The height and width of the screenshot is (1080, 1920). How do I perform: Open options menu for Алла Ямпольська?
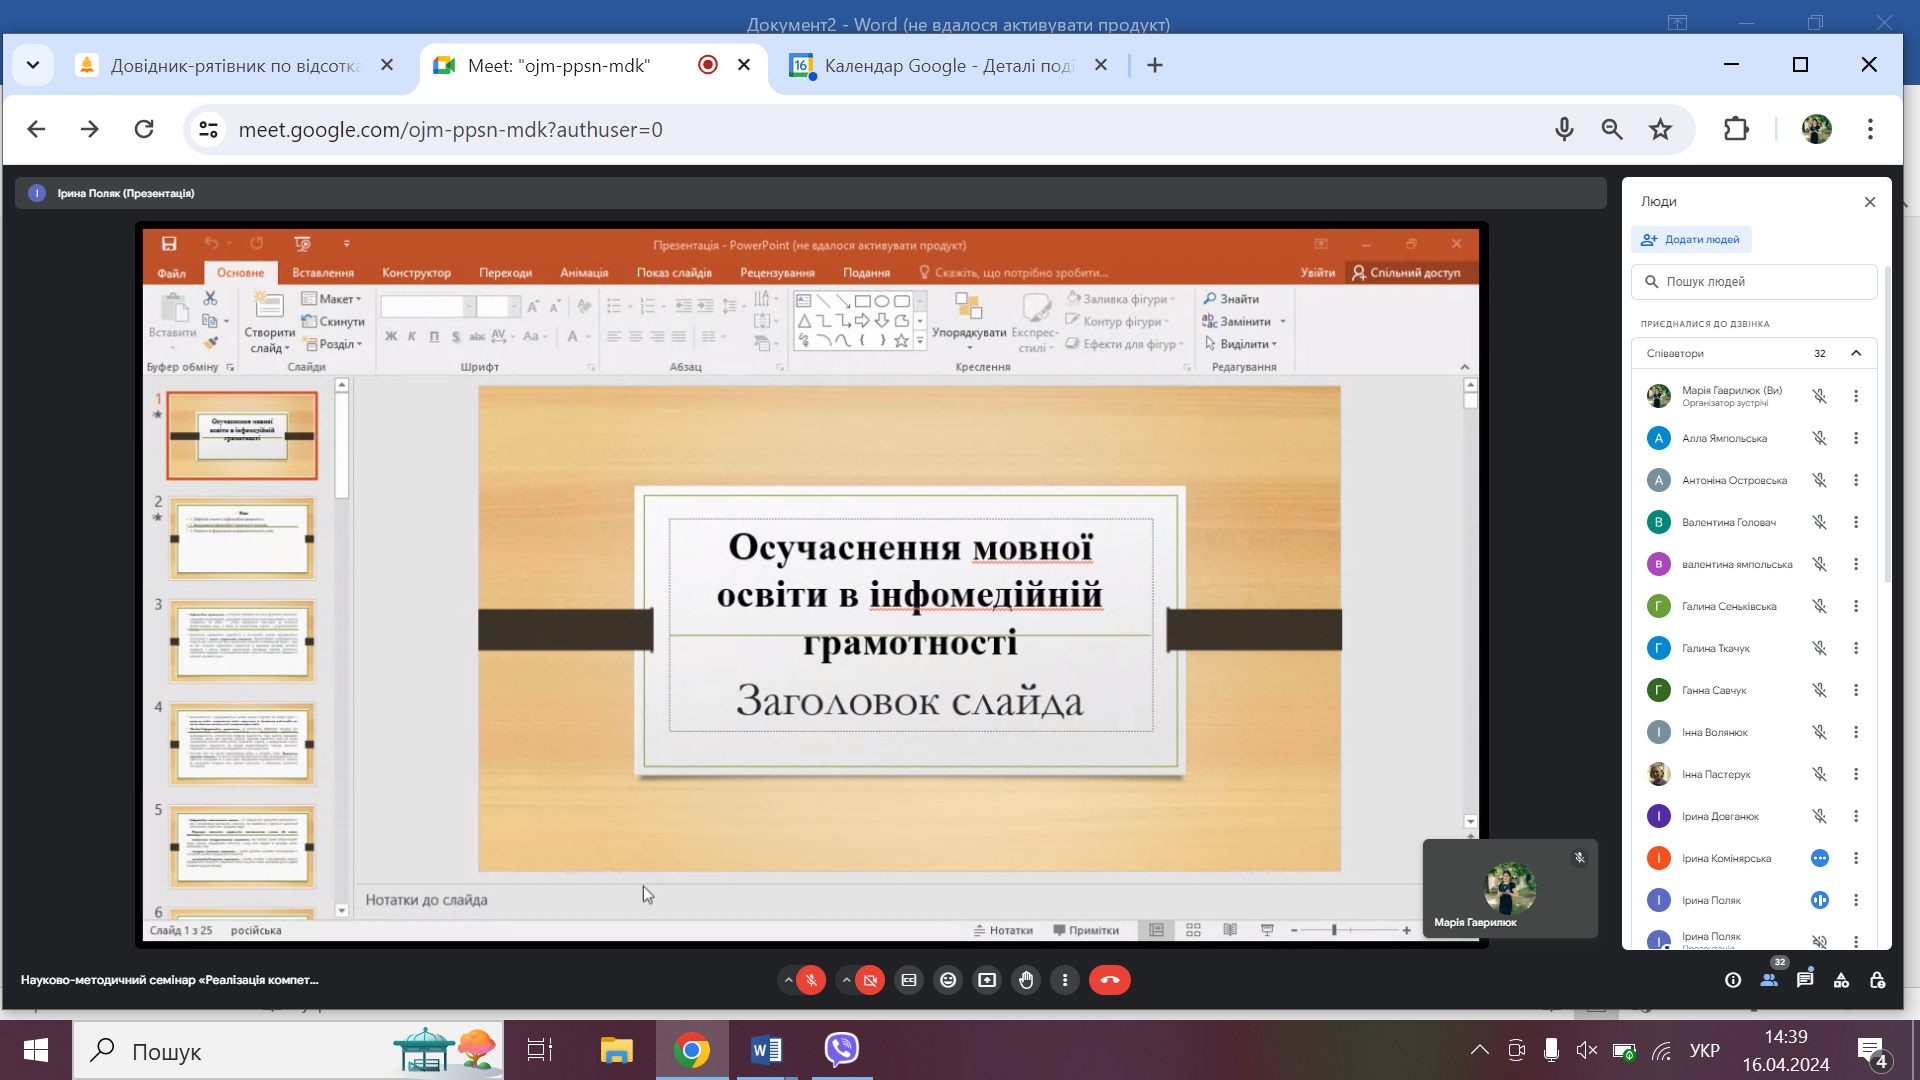pyautogui.click(x=1856, y=438)
